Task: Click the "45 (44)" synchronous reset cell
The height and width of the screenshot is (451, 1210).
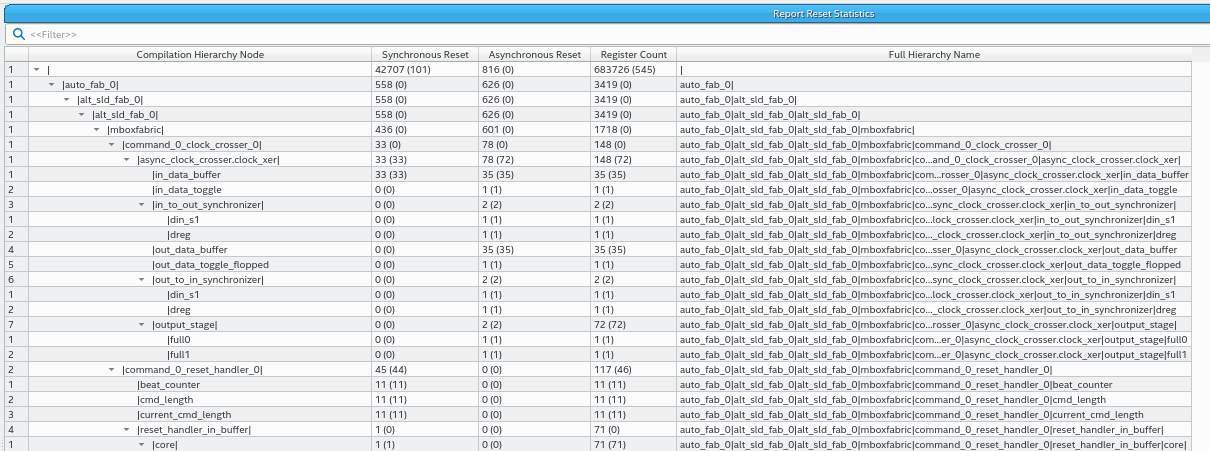Action: tap(424, 370)
